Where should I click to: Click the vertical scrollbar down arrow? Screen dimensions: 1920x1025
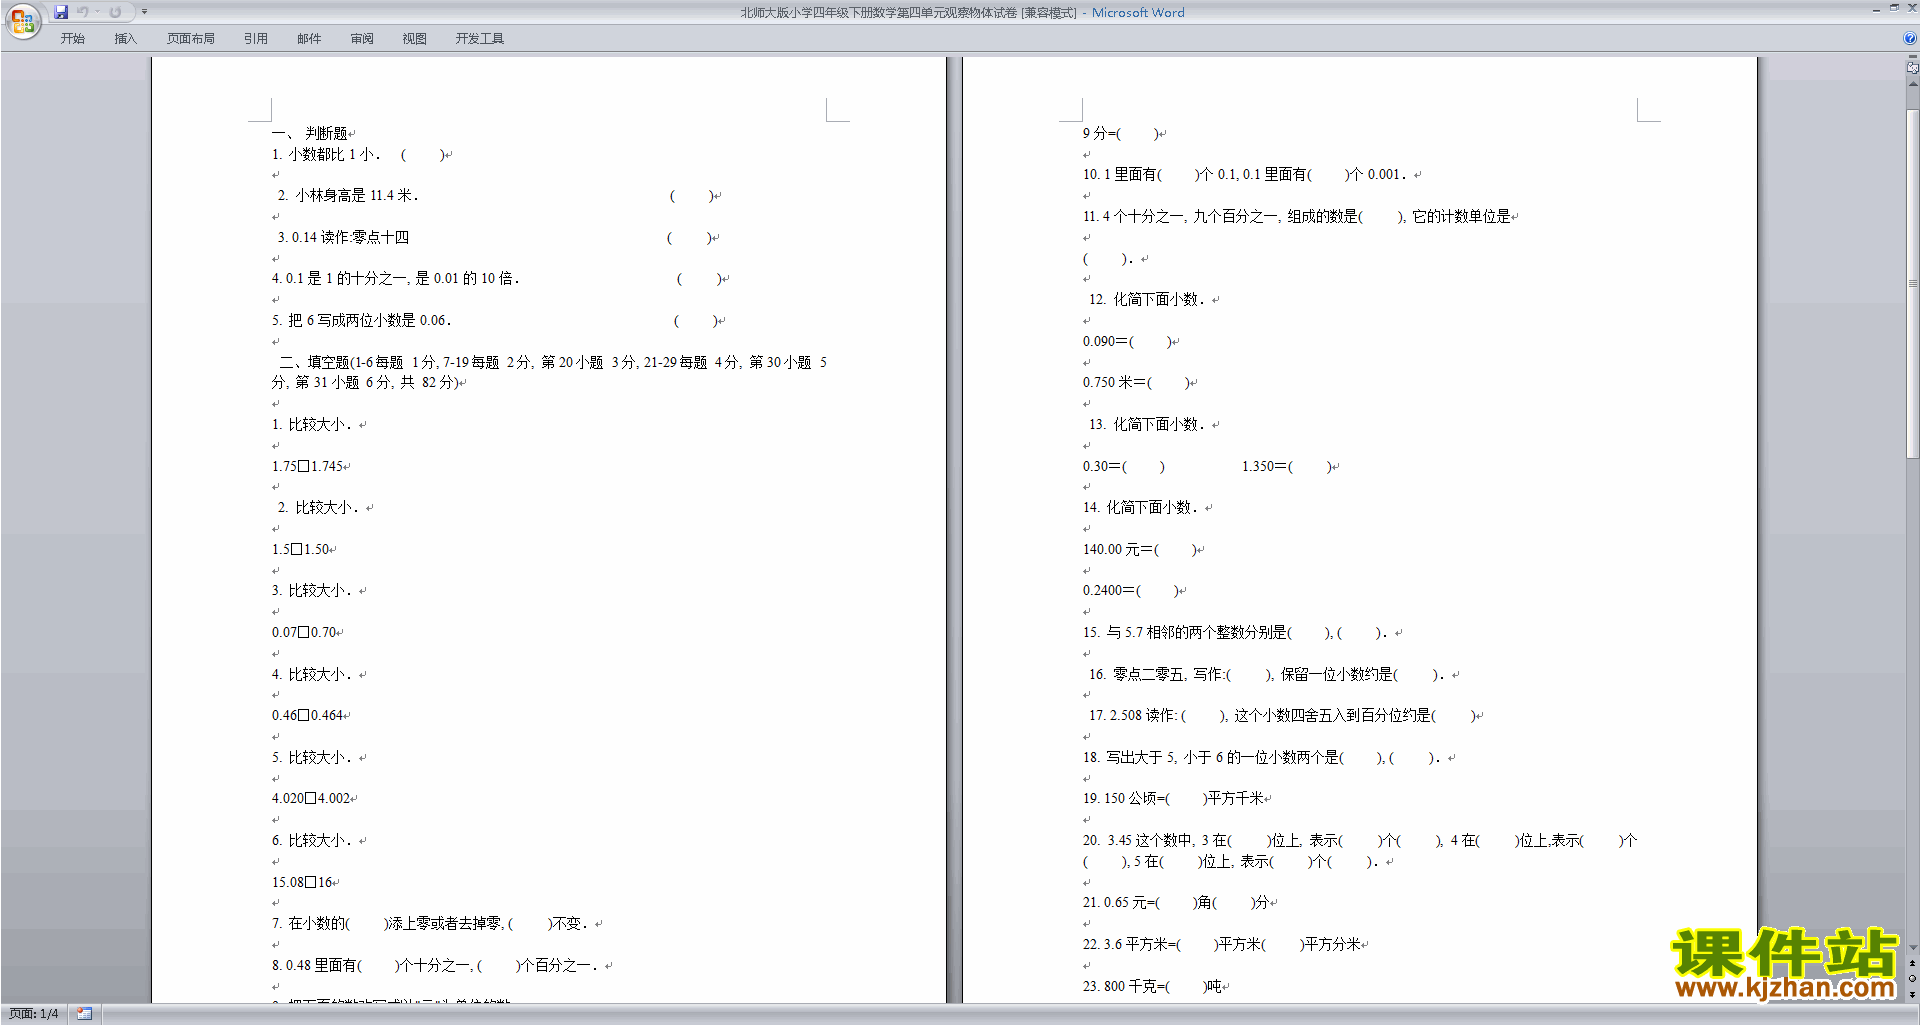[1912, 948]
